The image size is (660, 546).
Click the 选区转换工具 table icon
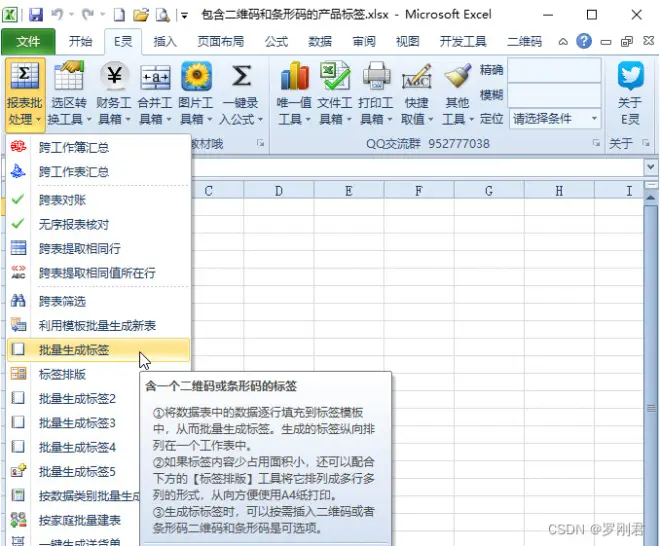point(69,76)
